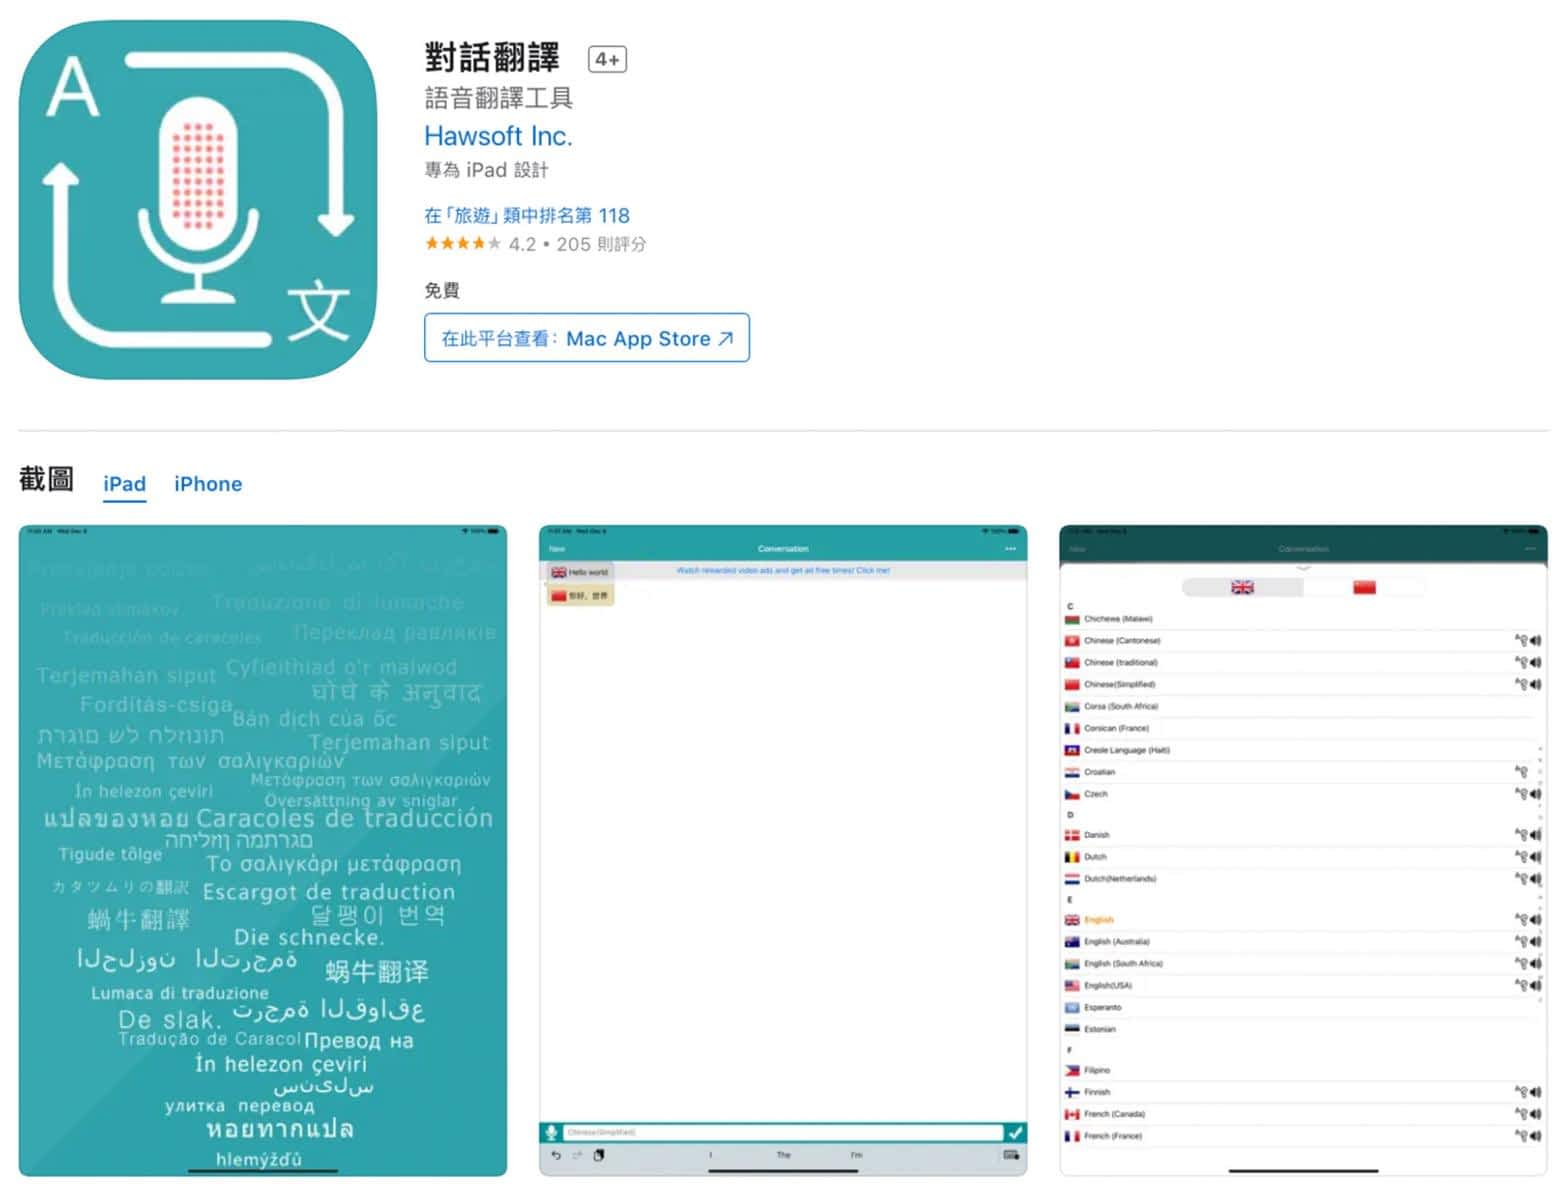Image resolution: width=1568 pixels, height=1200 pixels.
Task: Tap the checkmark icon beside input field
Action: (1015, 1132)
